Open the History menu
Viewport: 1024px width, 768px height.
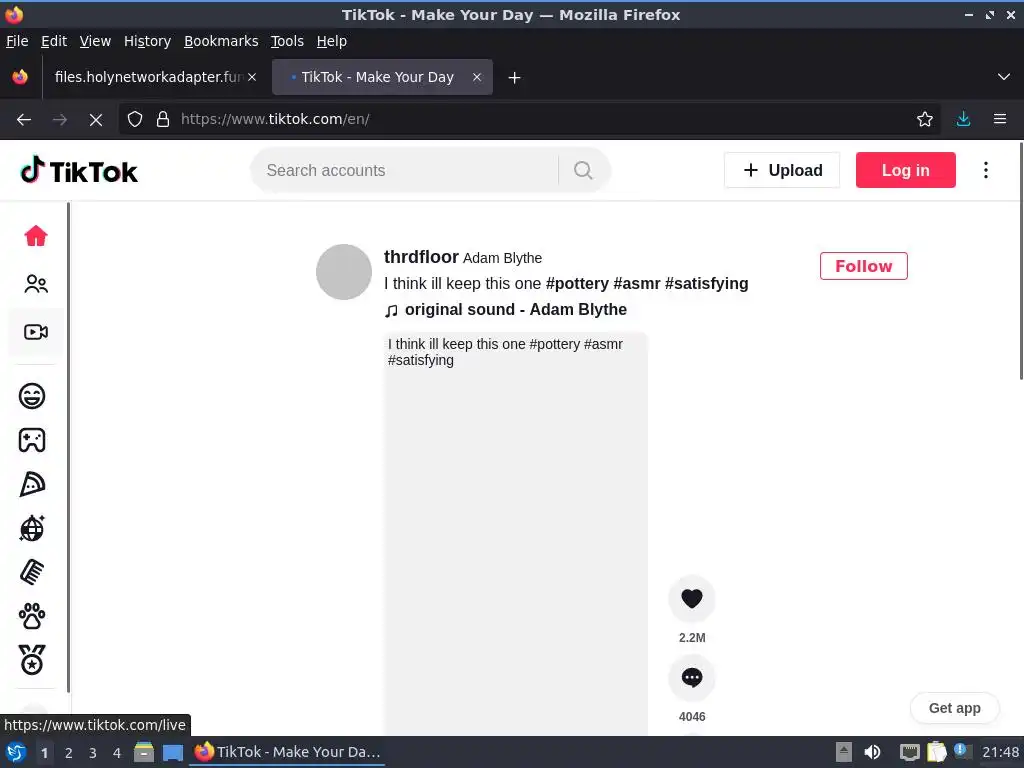tap(147, 41)
